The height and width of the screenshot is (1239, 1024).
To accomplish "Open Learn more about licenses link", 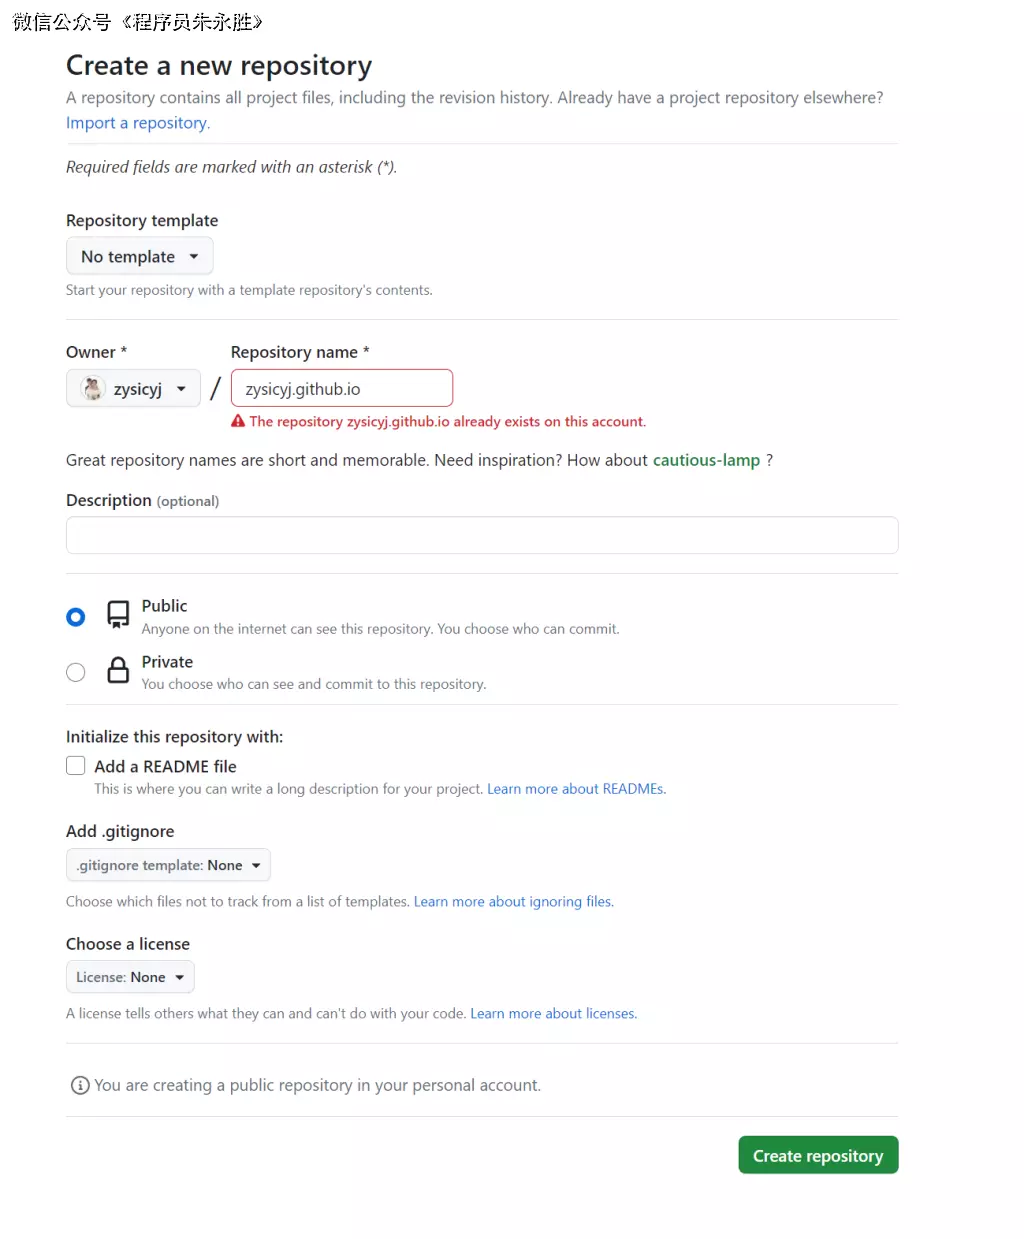I will 553,1013.
